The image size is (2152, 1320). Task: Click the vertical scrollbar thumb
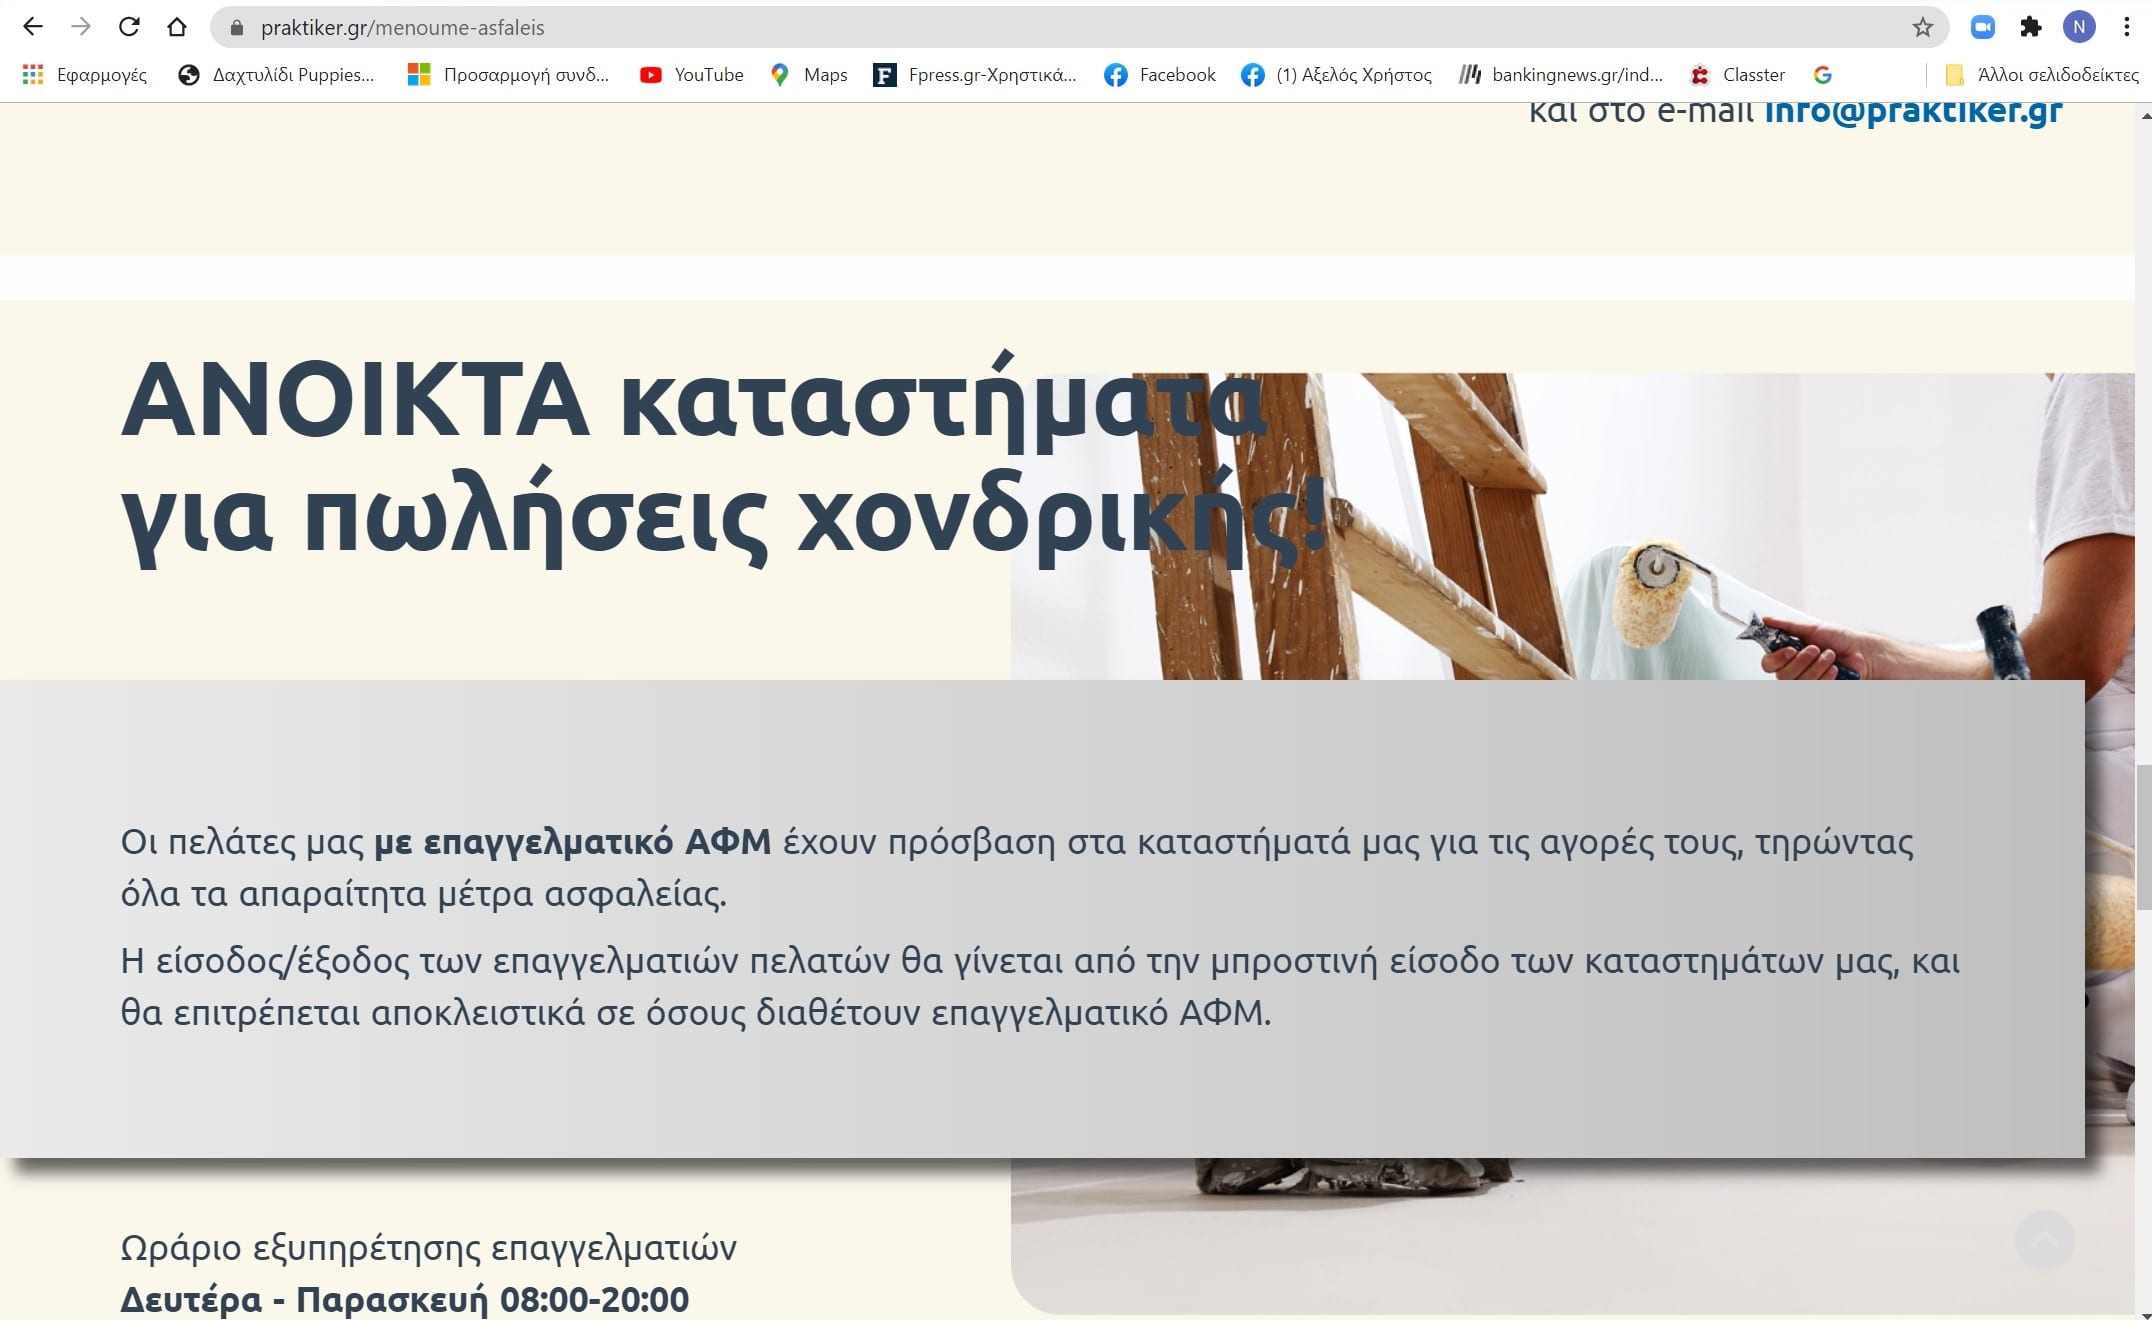click(x=2143, y=836)
